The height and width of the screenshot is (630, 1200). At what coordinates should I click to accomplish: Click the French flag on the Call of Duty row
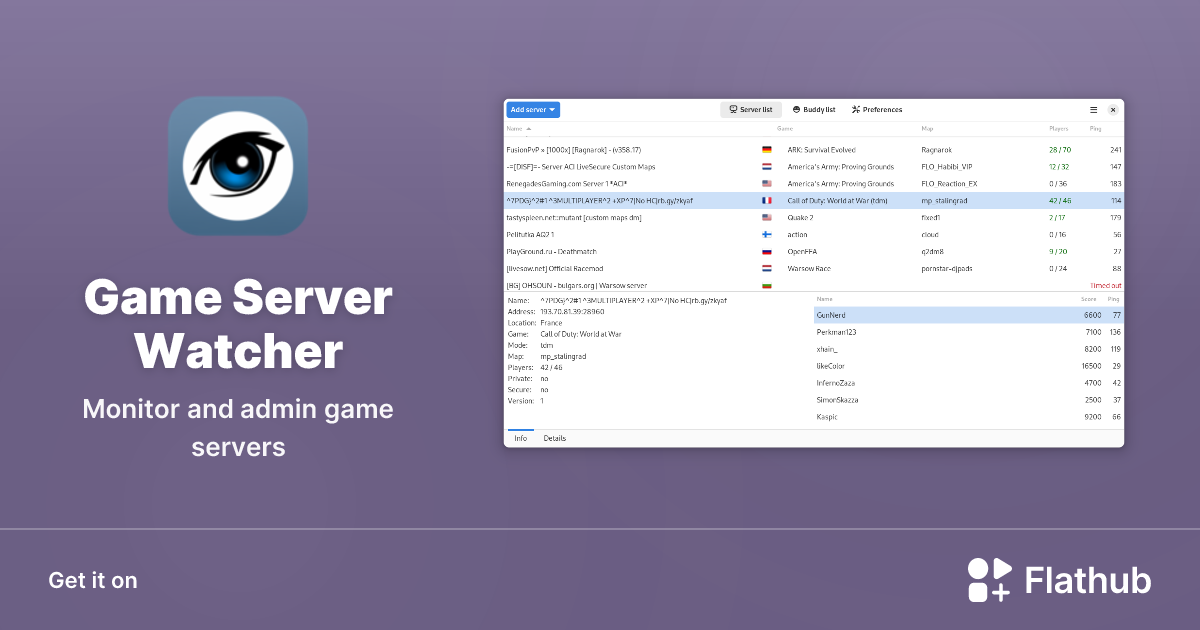[766, 200]
